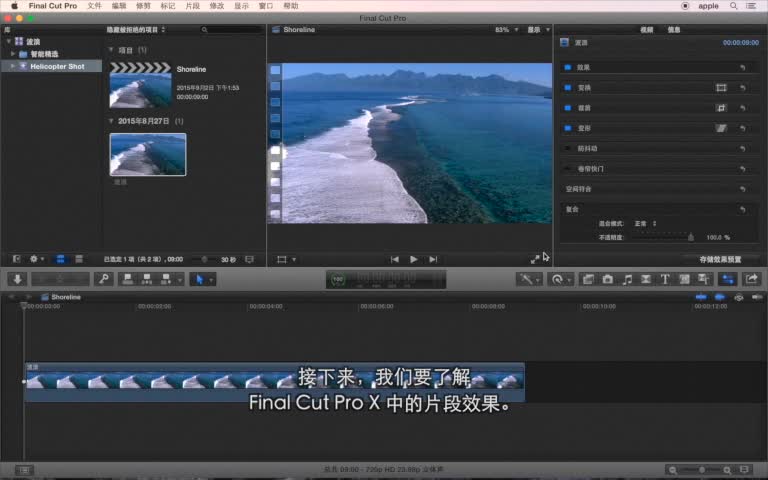The width and height of the screenshot is (768, 480).
Task: Toggle the Inspector panel button
Action: pyautogui.click(x=728, y=279)
